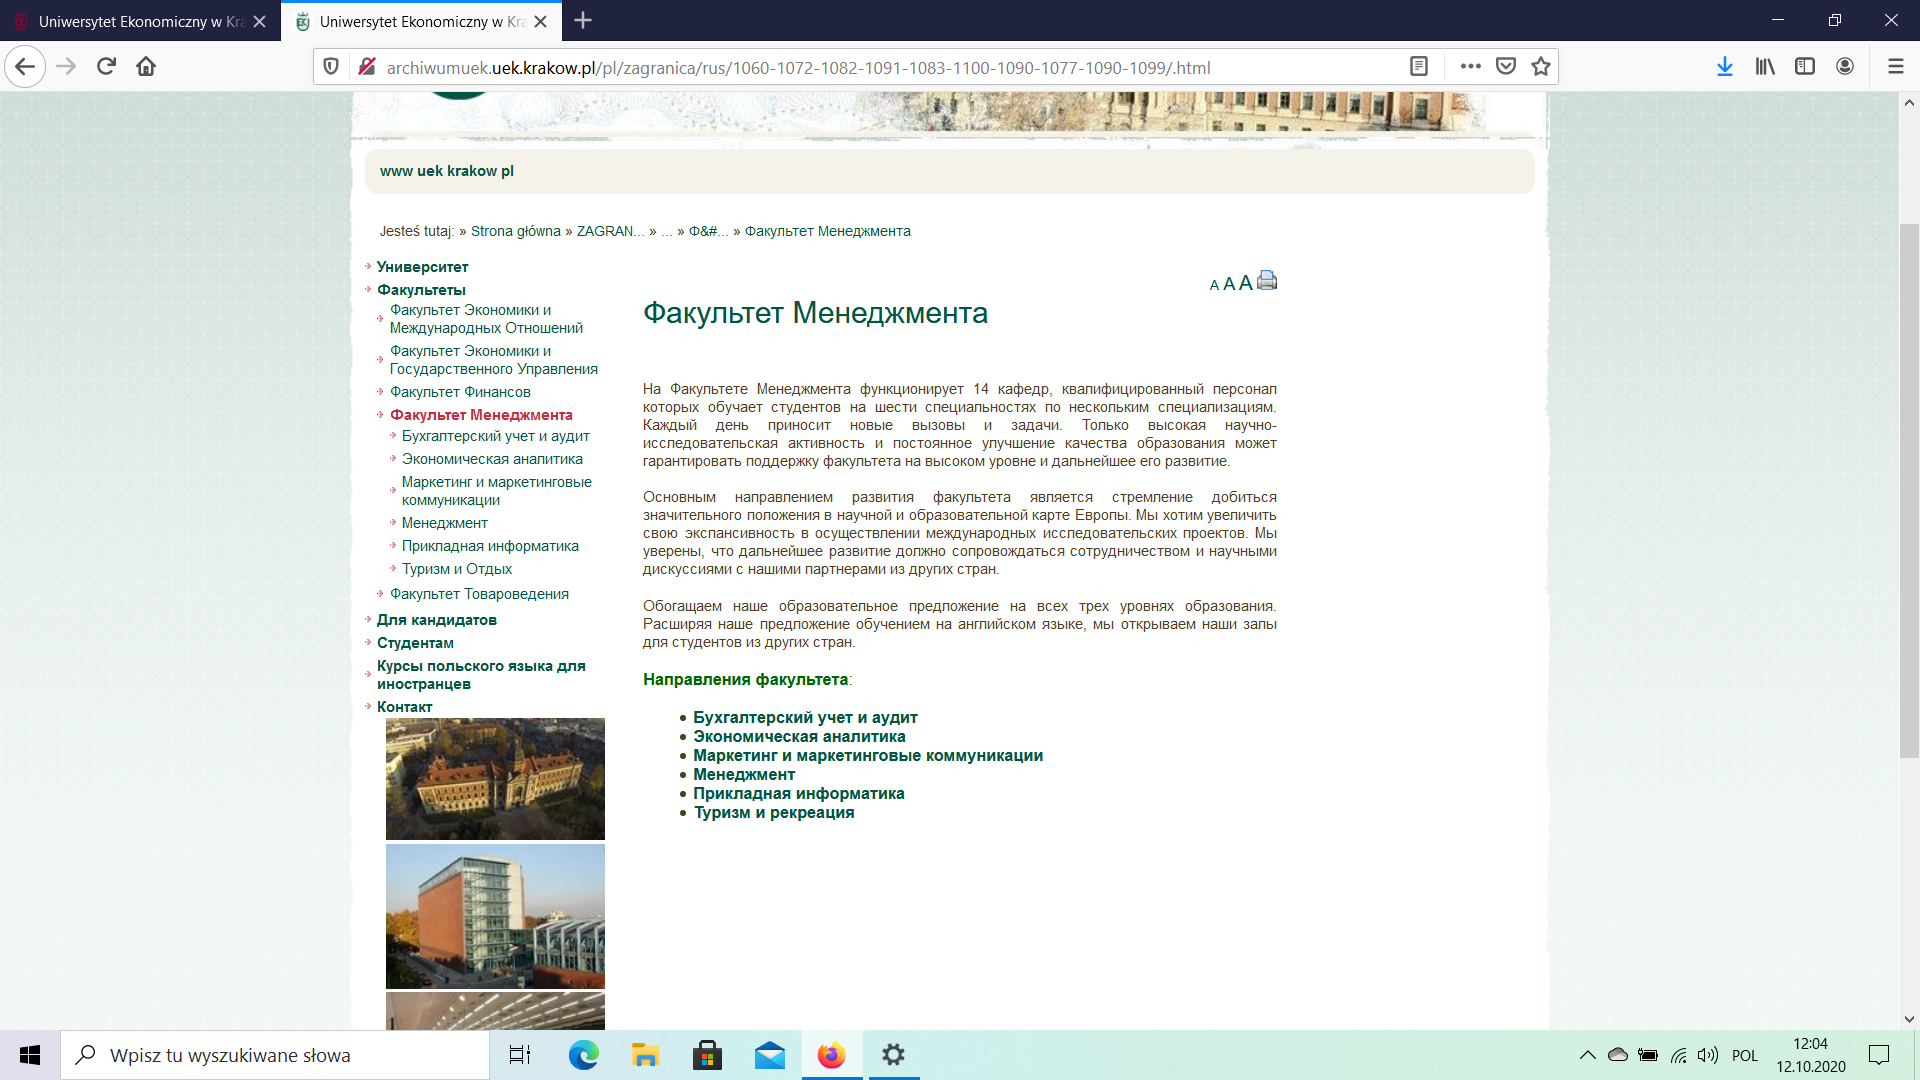
Task: Open the Firefox Library icon
Action: [x=1765, y=67]
